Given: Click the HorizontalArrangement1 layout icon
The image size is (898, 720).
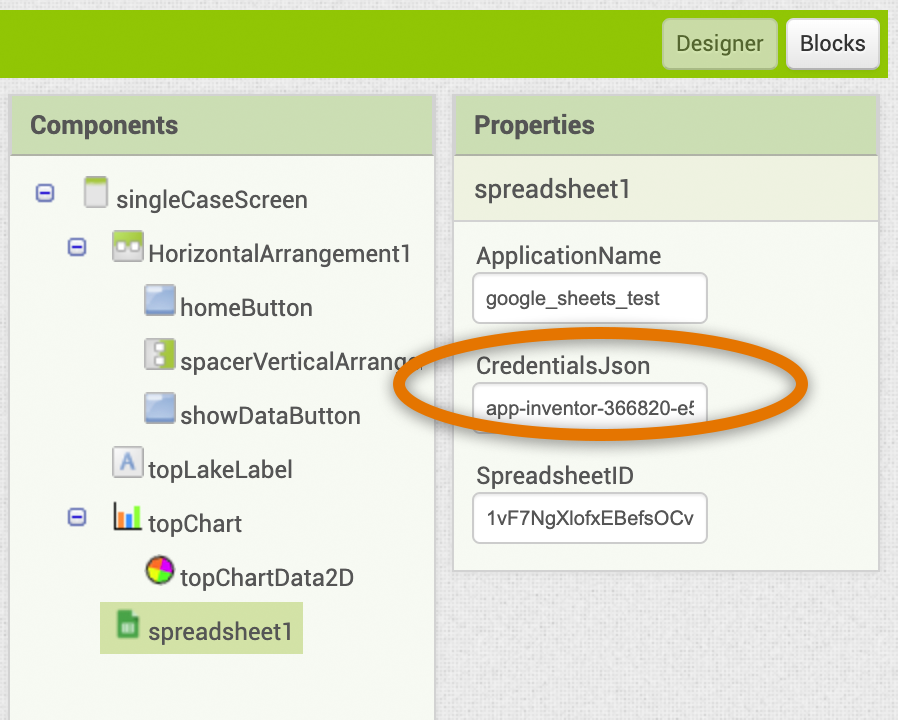Looking at the screenshot, I should 128,246.
